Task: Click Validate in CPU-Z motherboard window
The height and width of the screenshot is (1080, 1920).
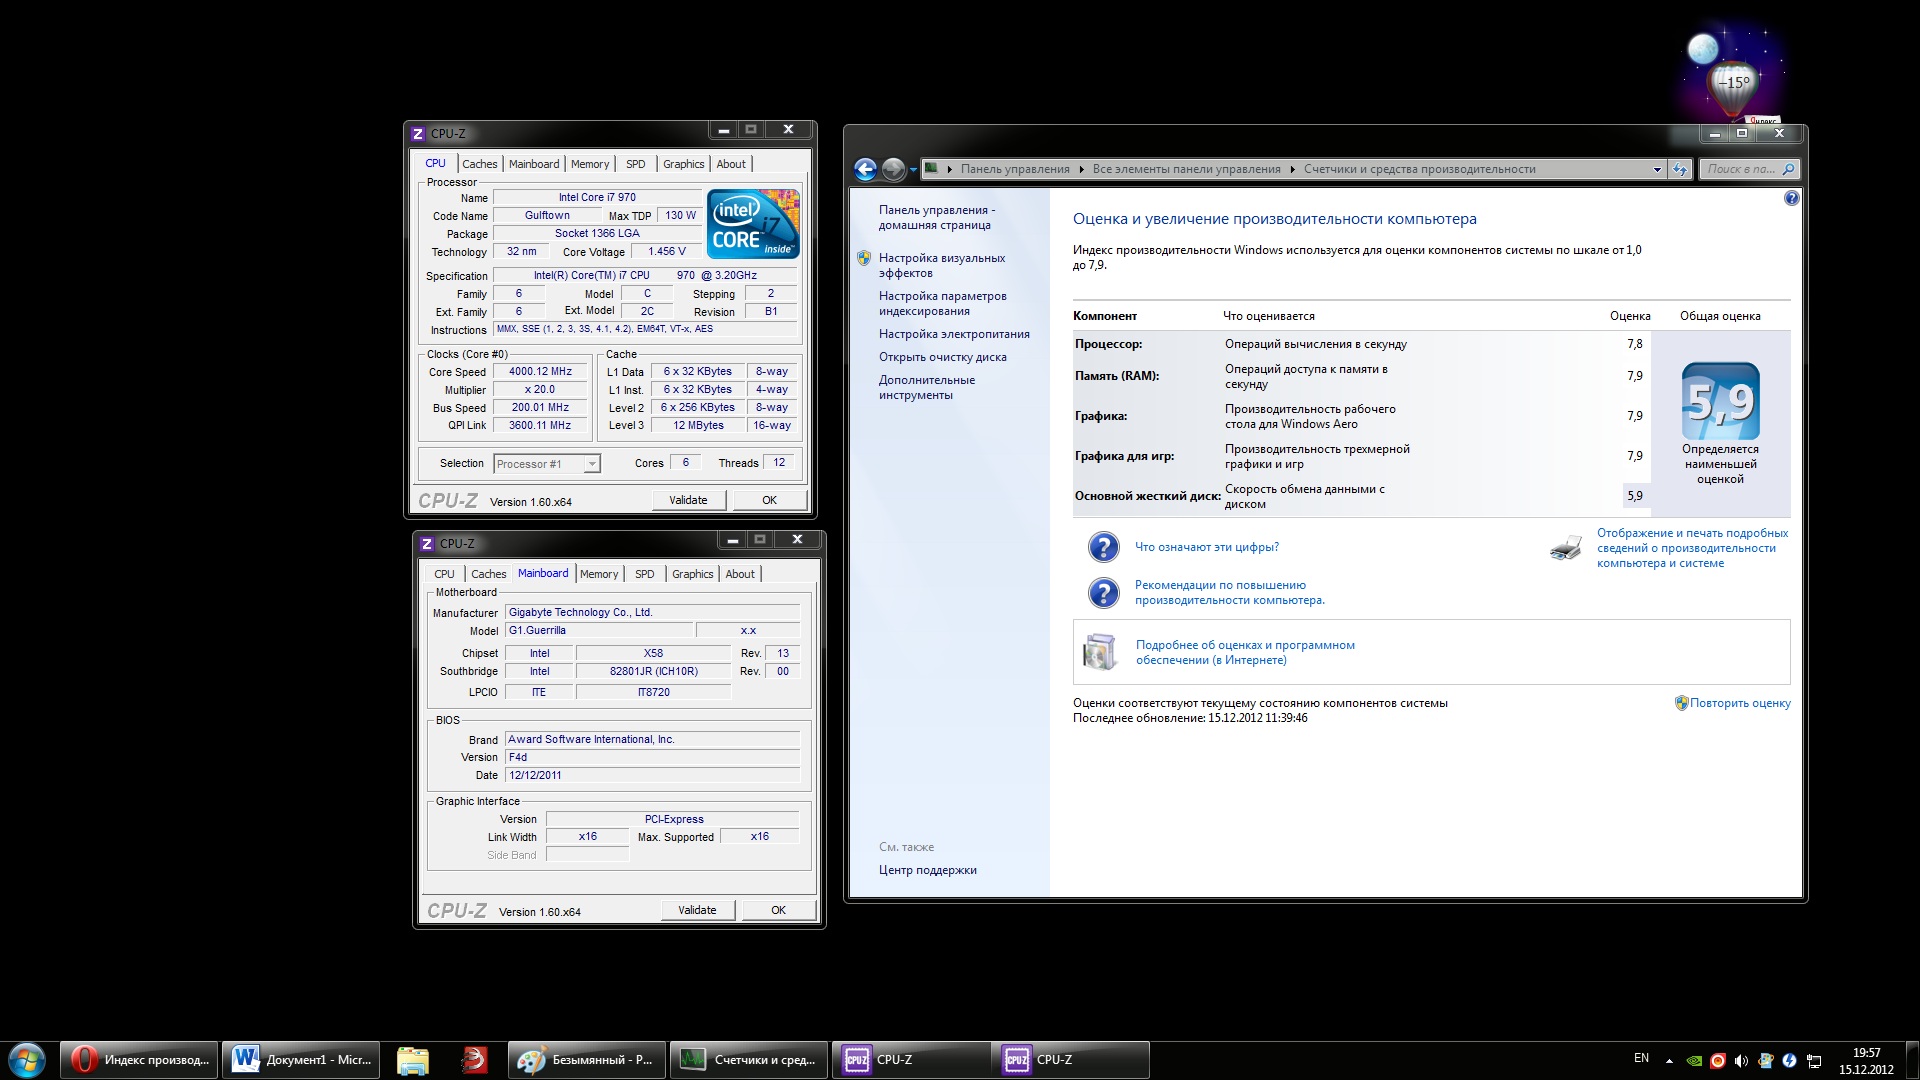Action: tap(697, 911)
